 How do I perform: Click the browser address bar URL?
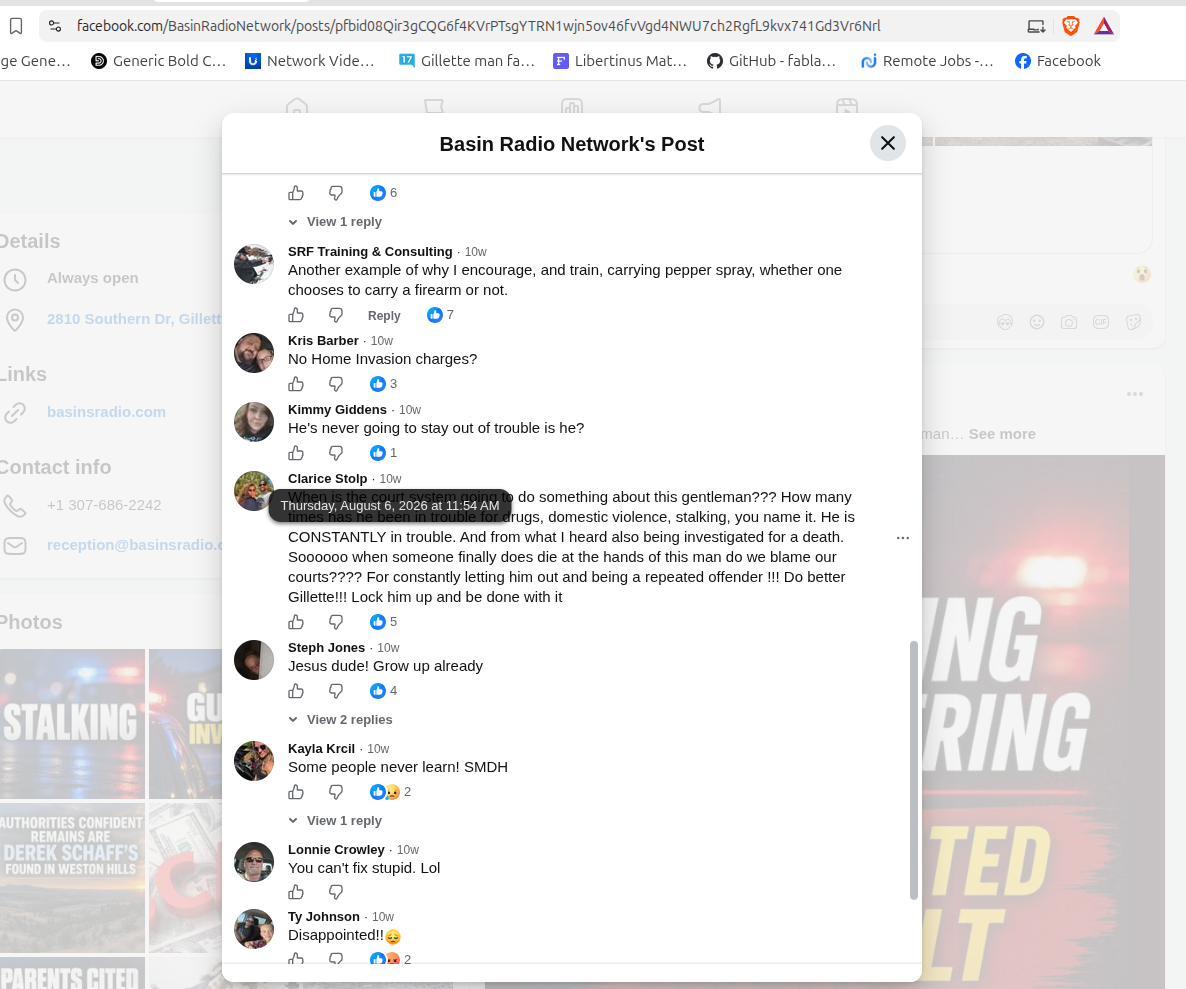pyautogui.click(x=479, y=26)
